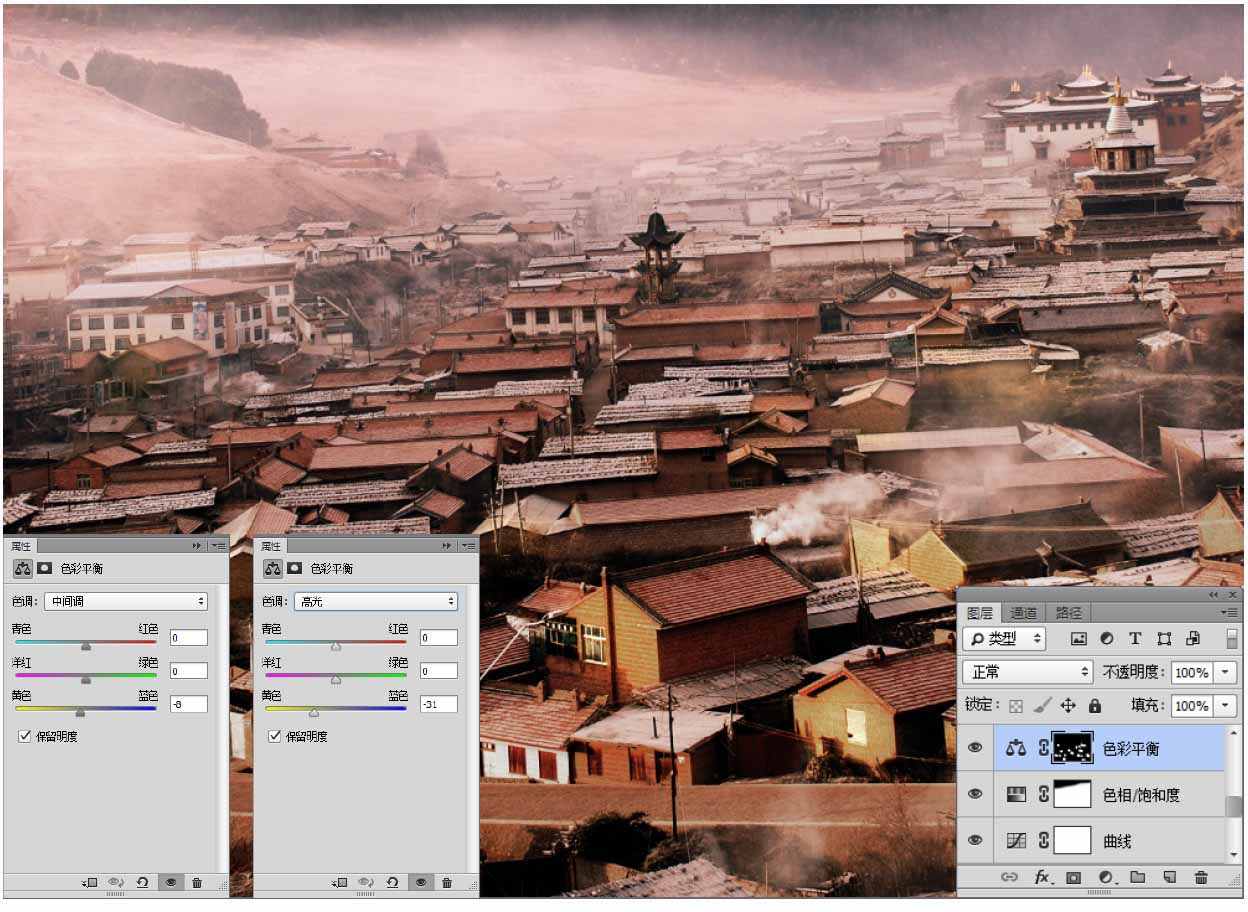Click the mask icon in the Highlights properties panel

[295, 568]
